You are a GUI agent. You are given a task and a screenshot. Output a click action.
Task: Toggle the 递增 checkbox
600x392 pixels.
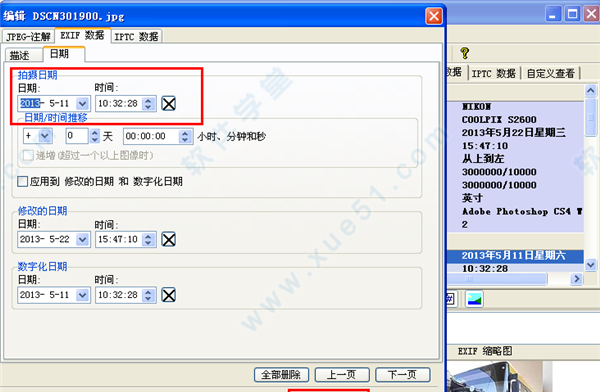(x=28, y=155)
